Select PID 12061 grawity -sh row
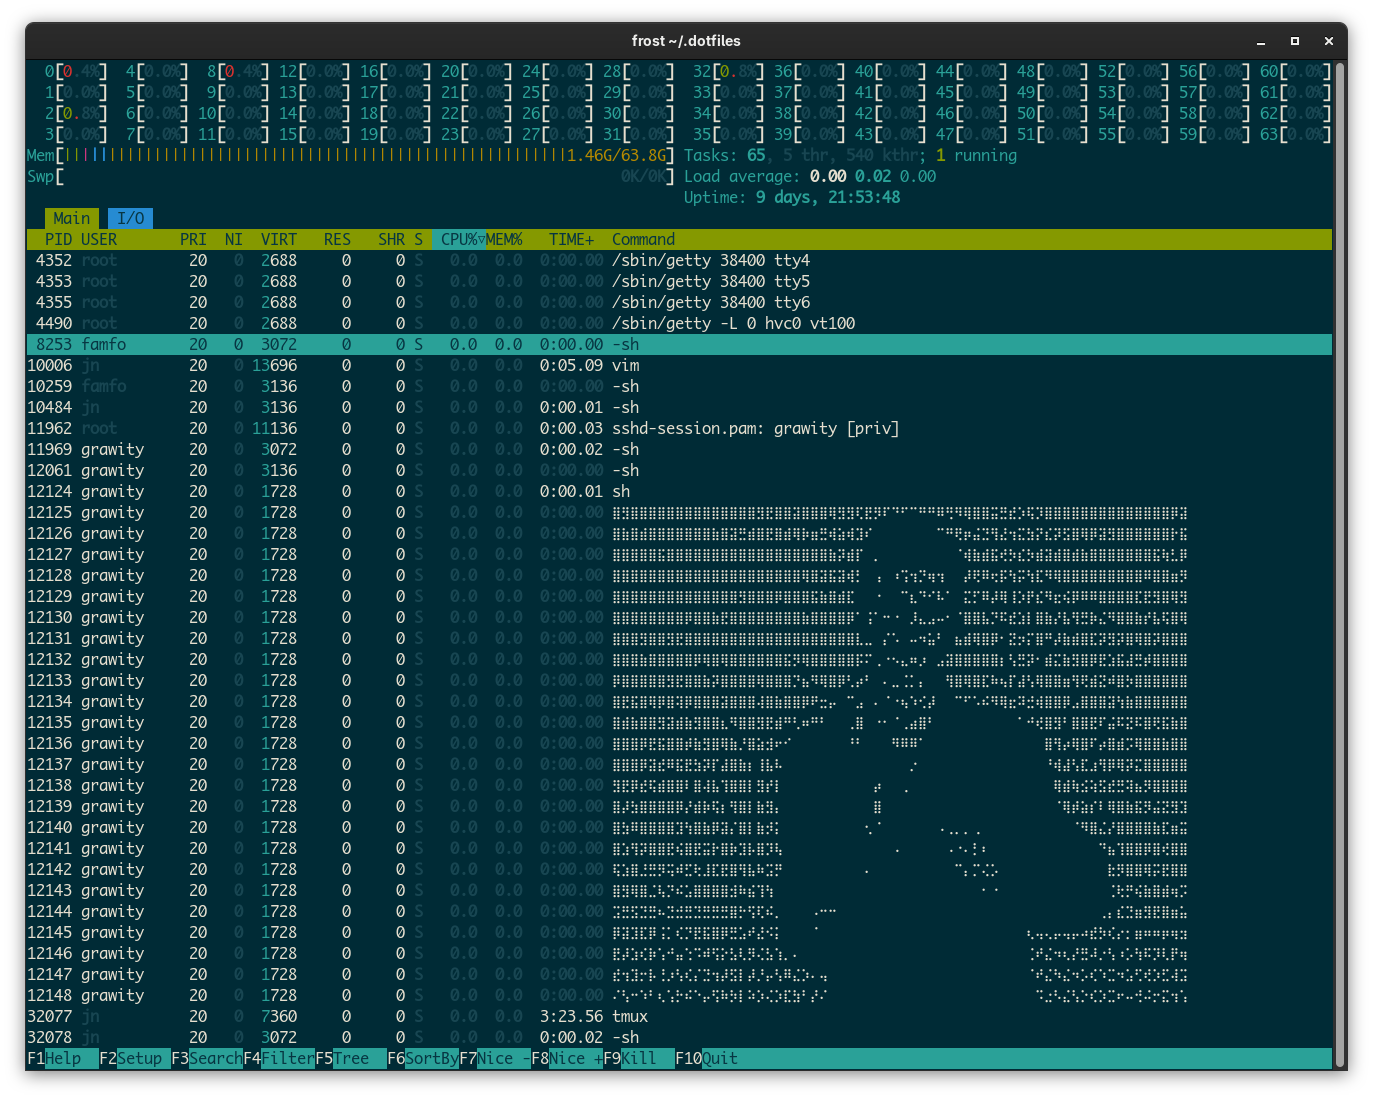Image resolution: width=1373 pixels, height=1099 pixels. tap(679, 471)
